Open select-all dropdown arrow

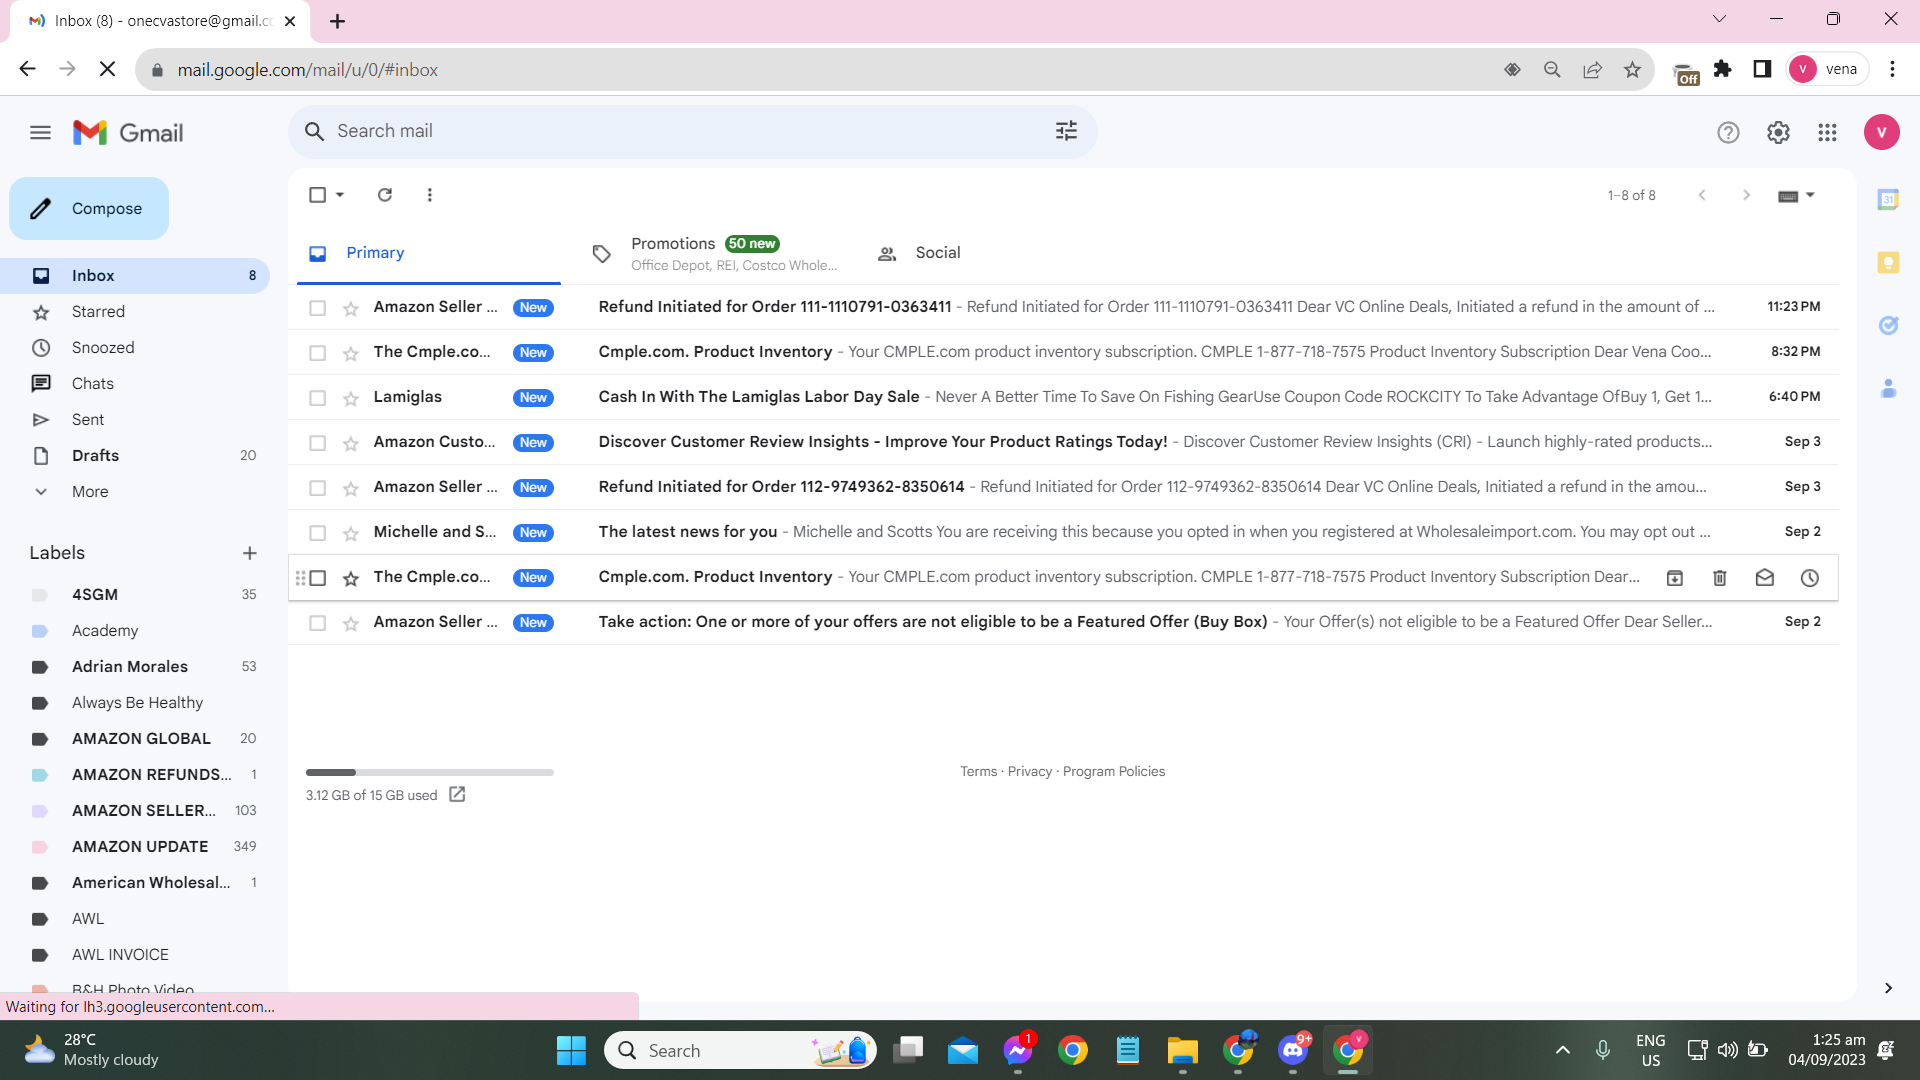(x=340, y=195)
